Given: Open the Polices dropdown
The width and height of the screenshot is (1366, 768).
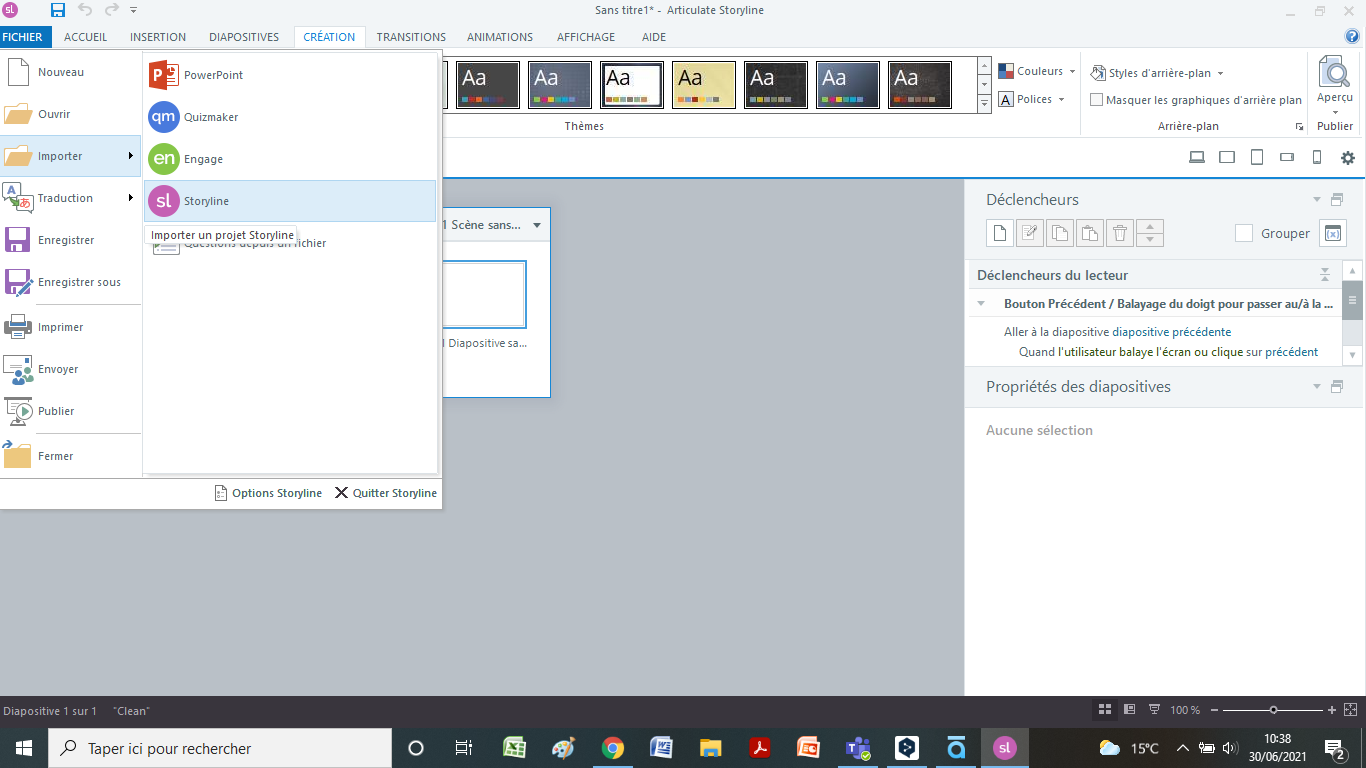Looking at the screenshot, I should (1031, 100).
